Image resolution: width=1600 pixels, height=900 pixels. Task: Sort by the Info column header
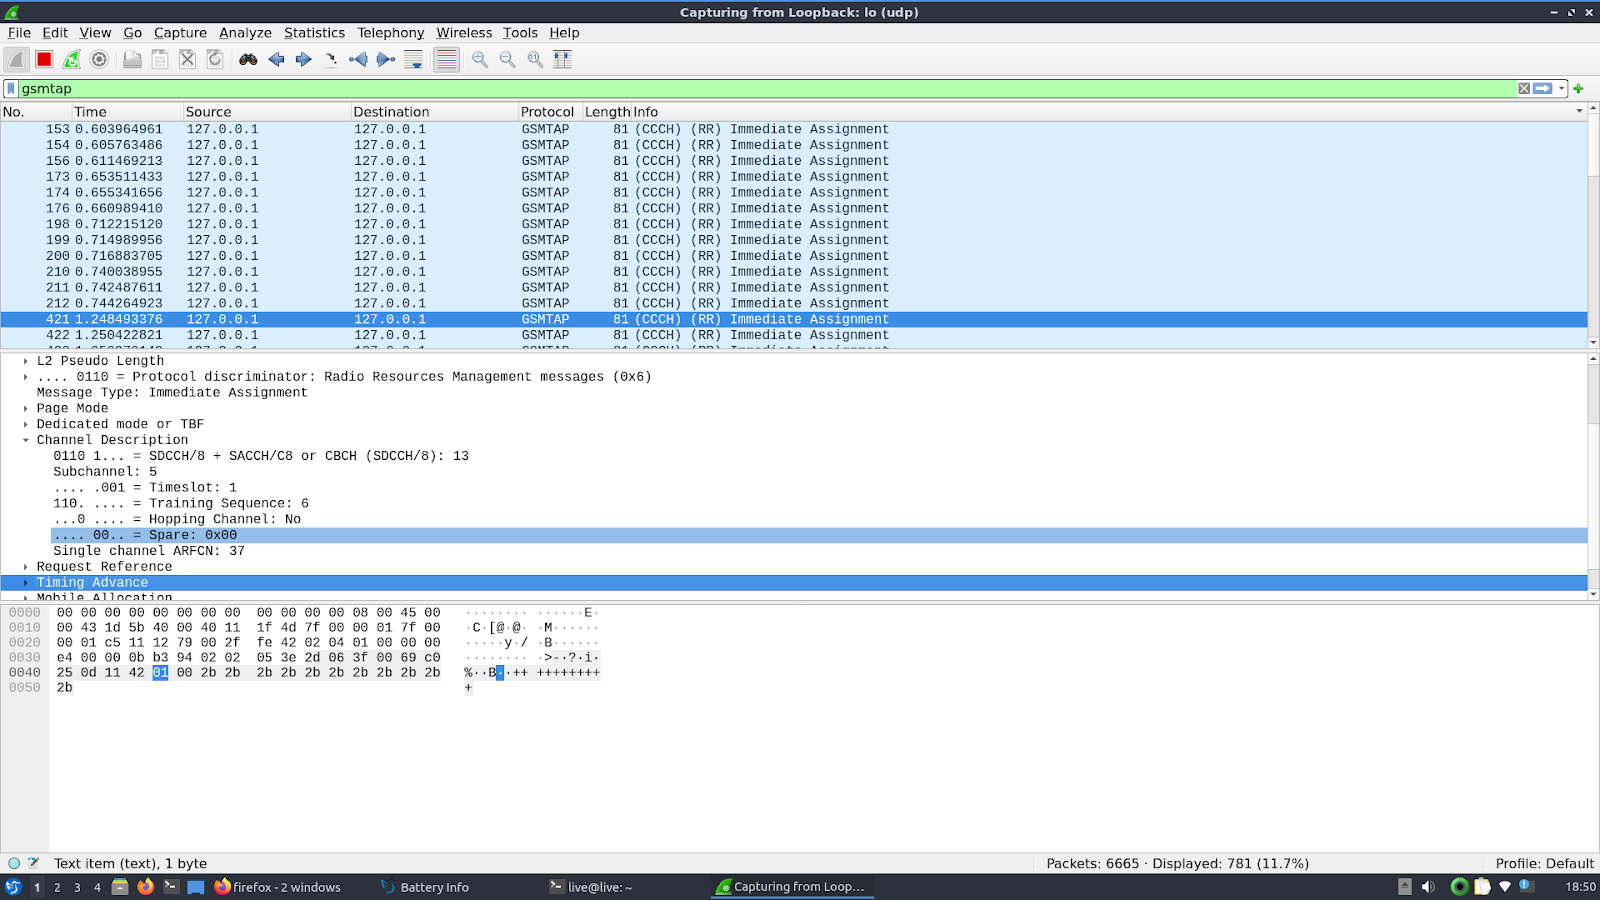[x=1110, y=112]
